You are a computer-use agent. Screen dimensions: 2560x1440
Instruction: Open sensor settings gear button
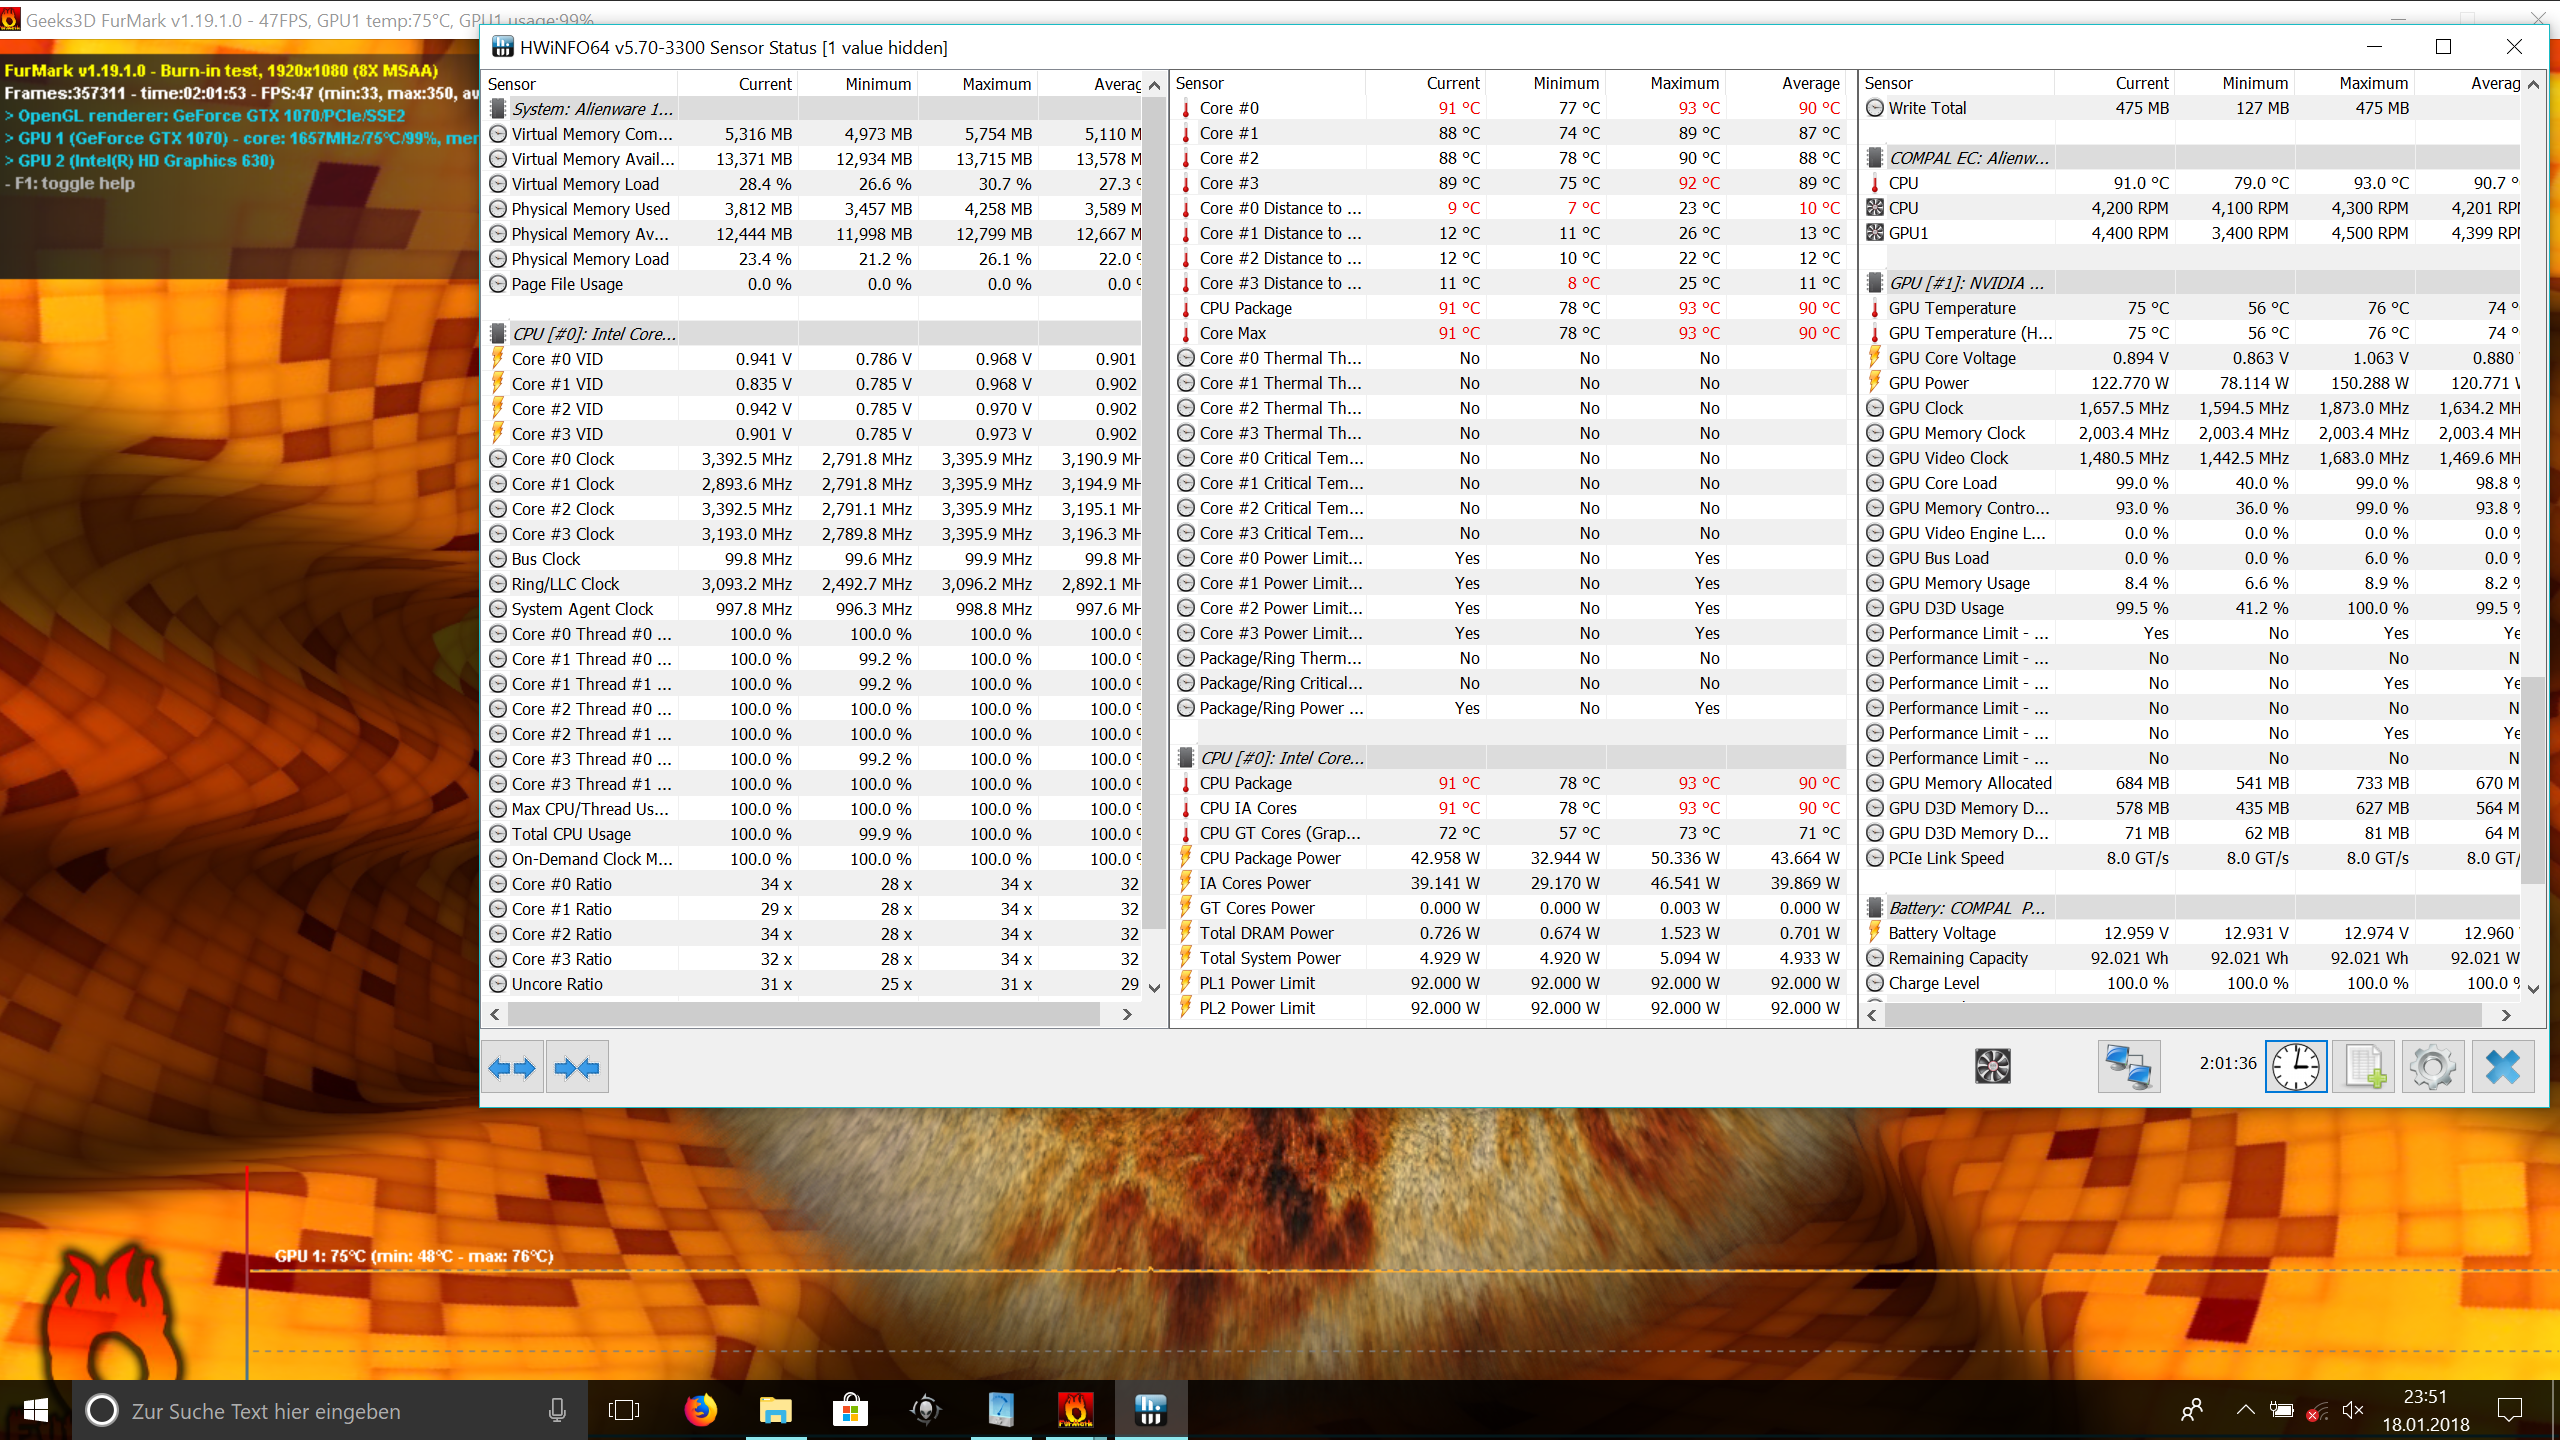point(2433,1067)
